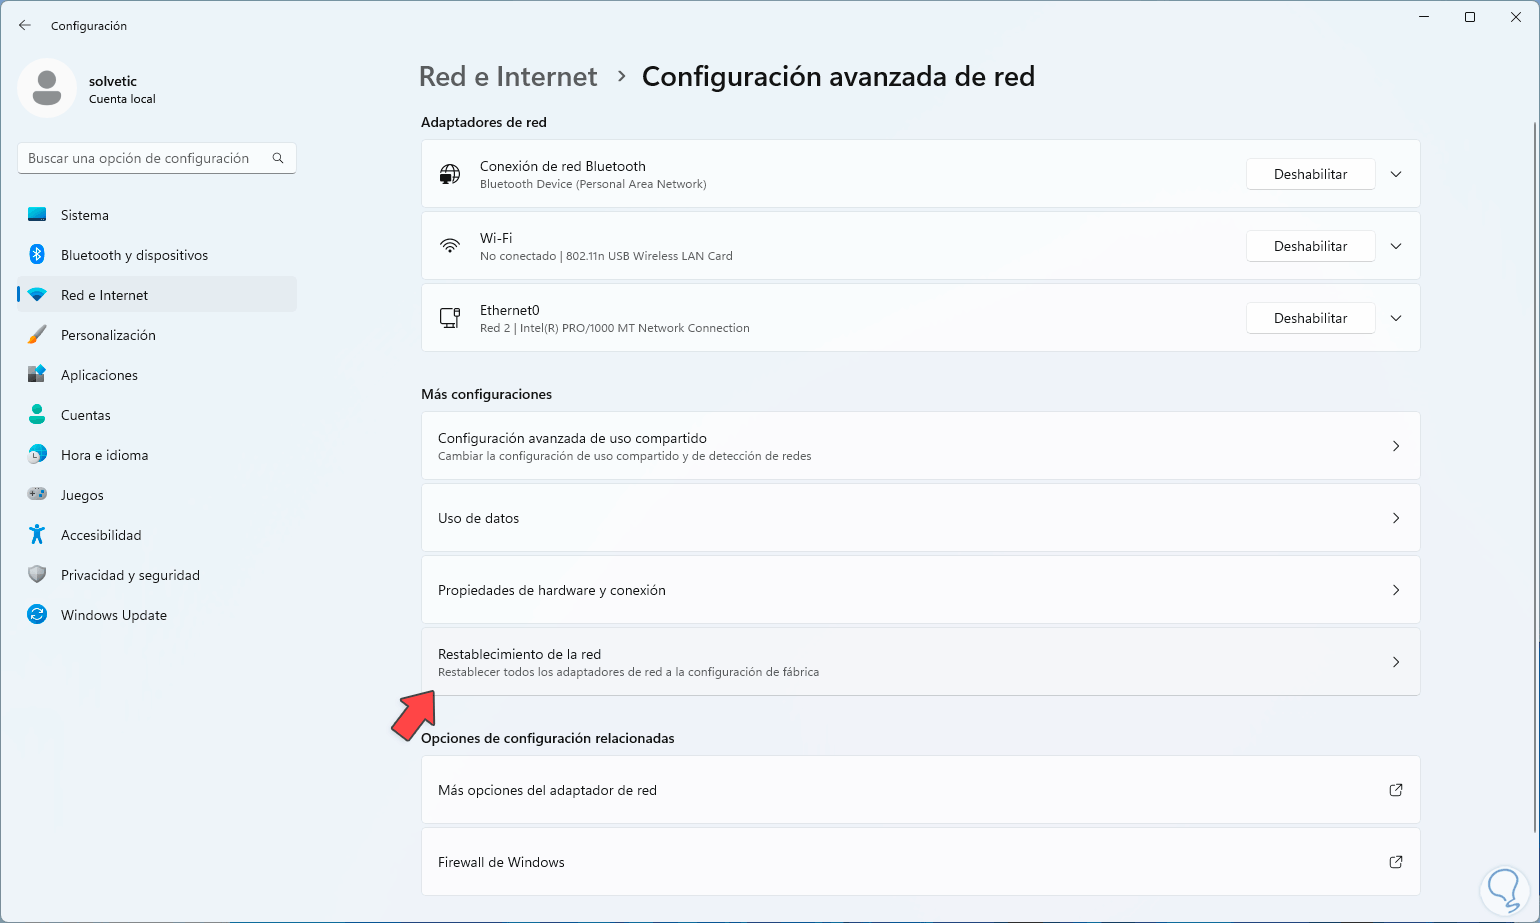This screenshot has width=1540, height=923.
Task: Click the solvetic Cuenta local account name
Action: [x=122, y=89]
